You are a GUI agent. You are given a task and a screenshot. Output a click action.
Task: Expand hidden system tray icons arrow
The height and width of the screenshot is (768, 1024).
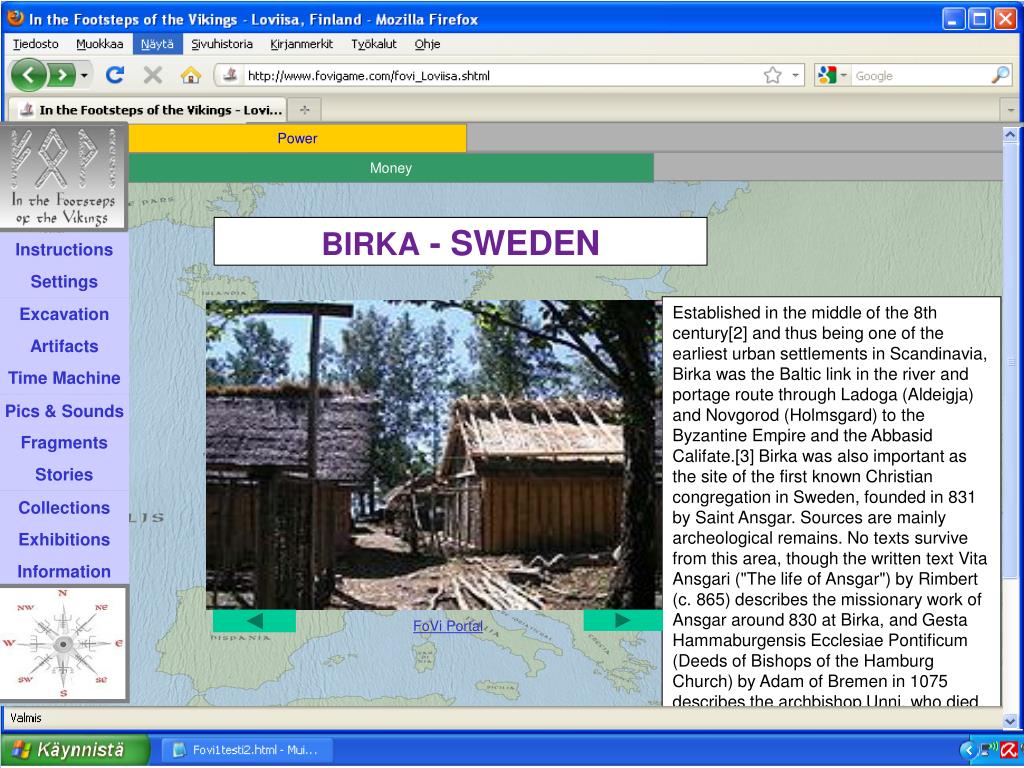point(968,750)
